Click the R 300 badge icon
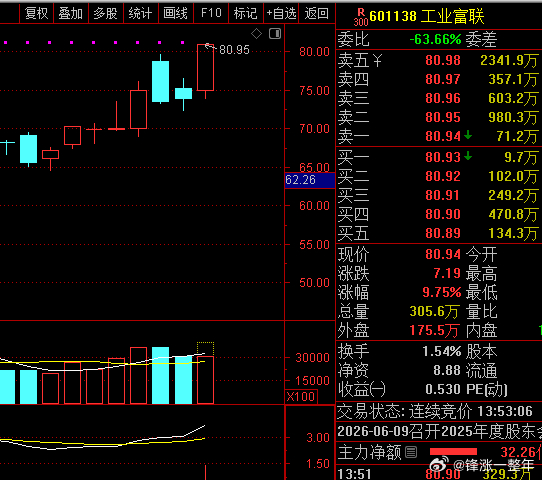This screenshot has width=542, height=480. click(x=361, y=17)
